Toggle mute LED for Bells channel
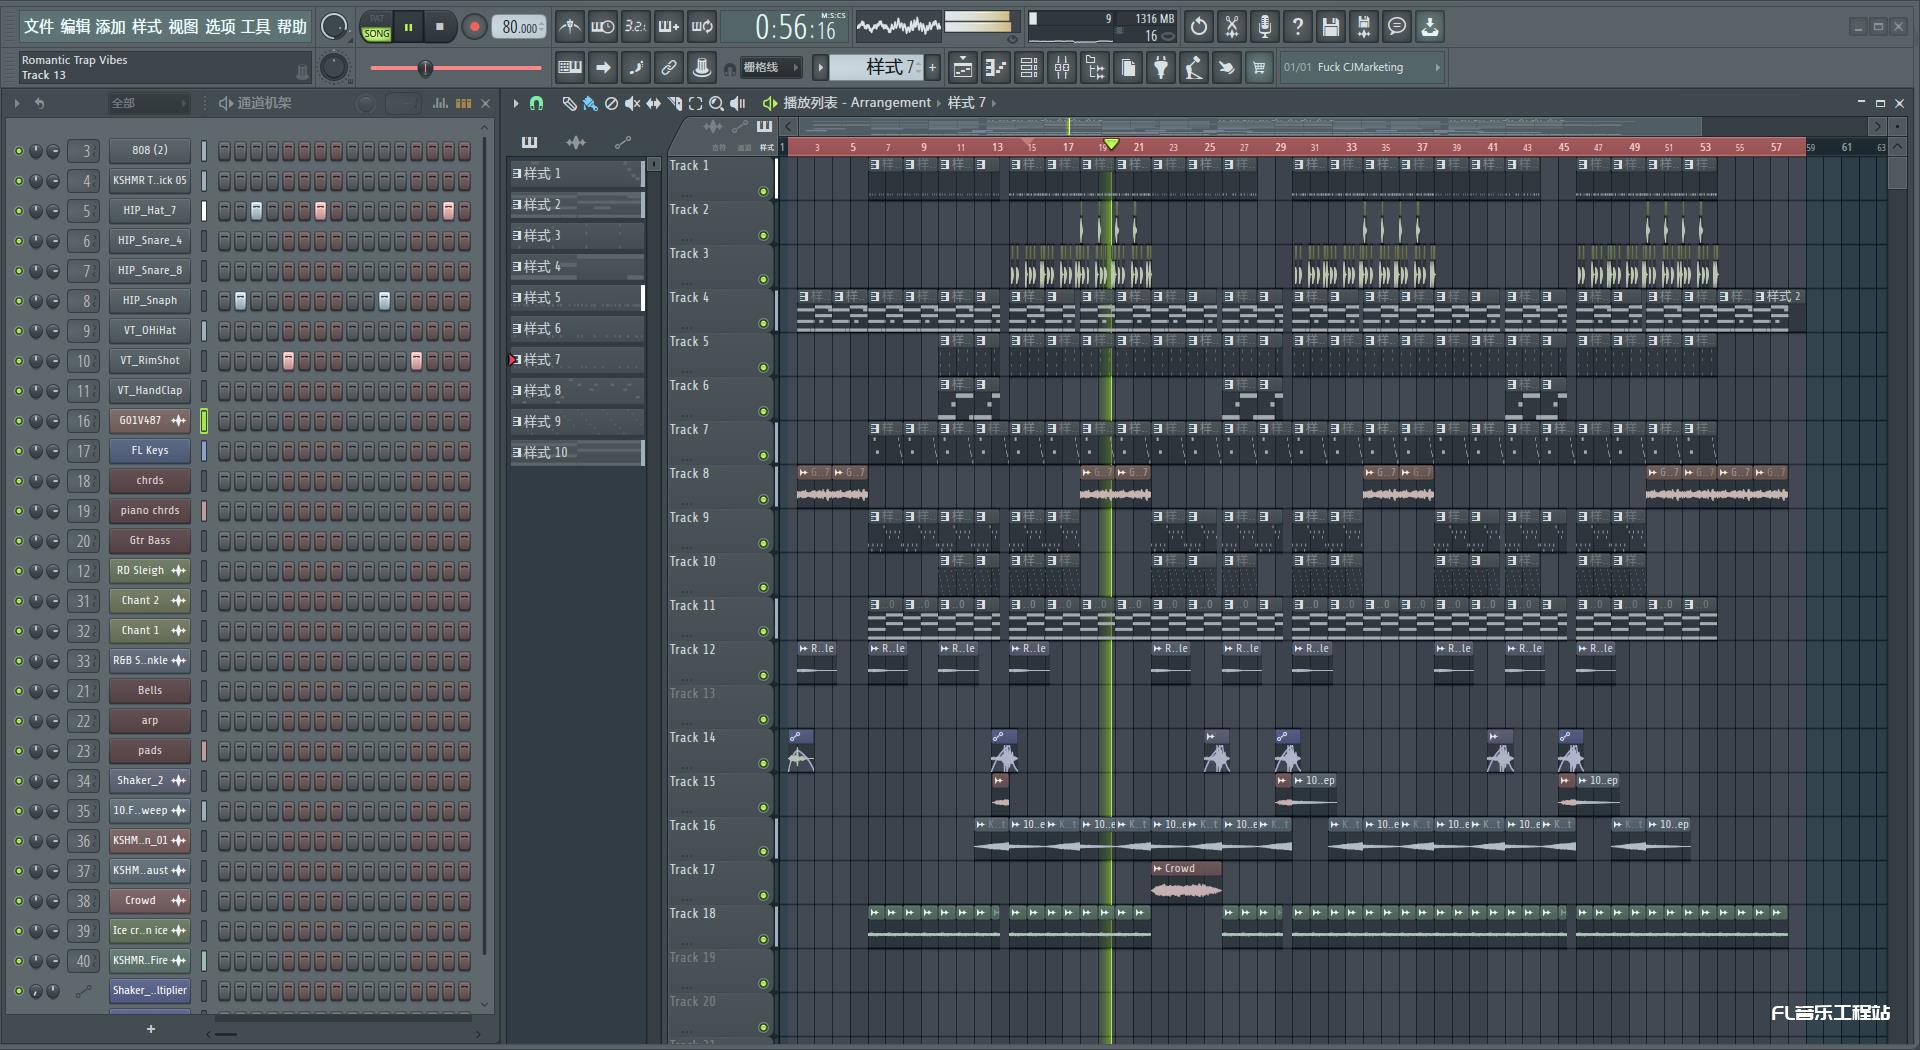 18,691
